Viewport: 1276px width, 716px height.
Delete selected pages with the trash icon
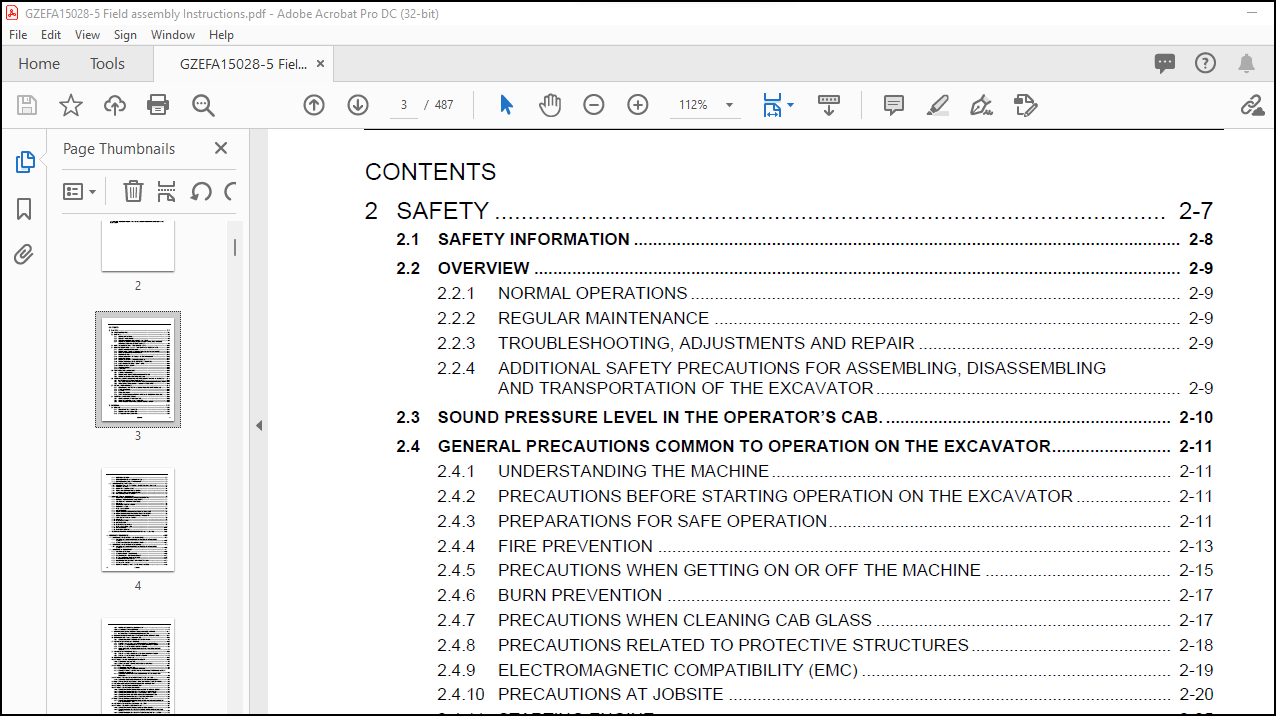133,191
